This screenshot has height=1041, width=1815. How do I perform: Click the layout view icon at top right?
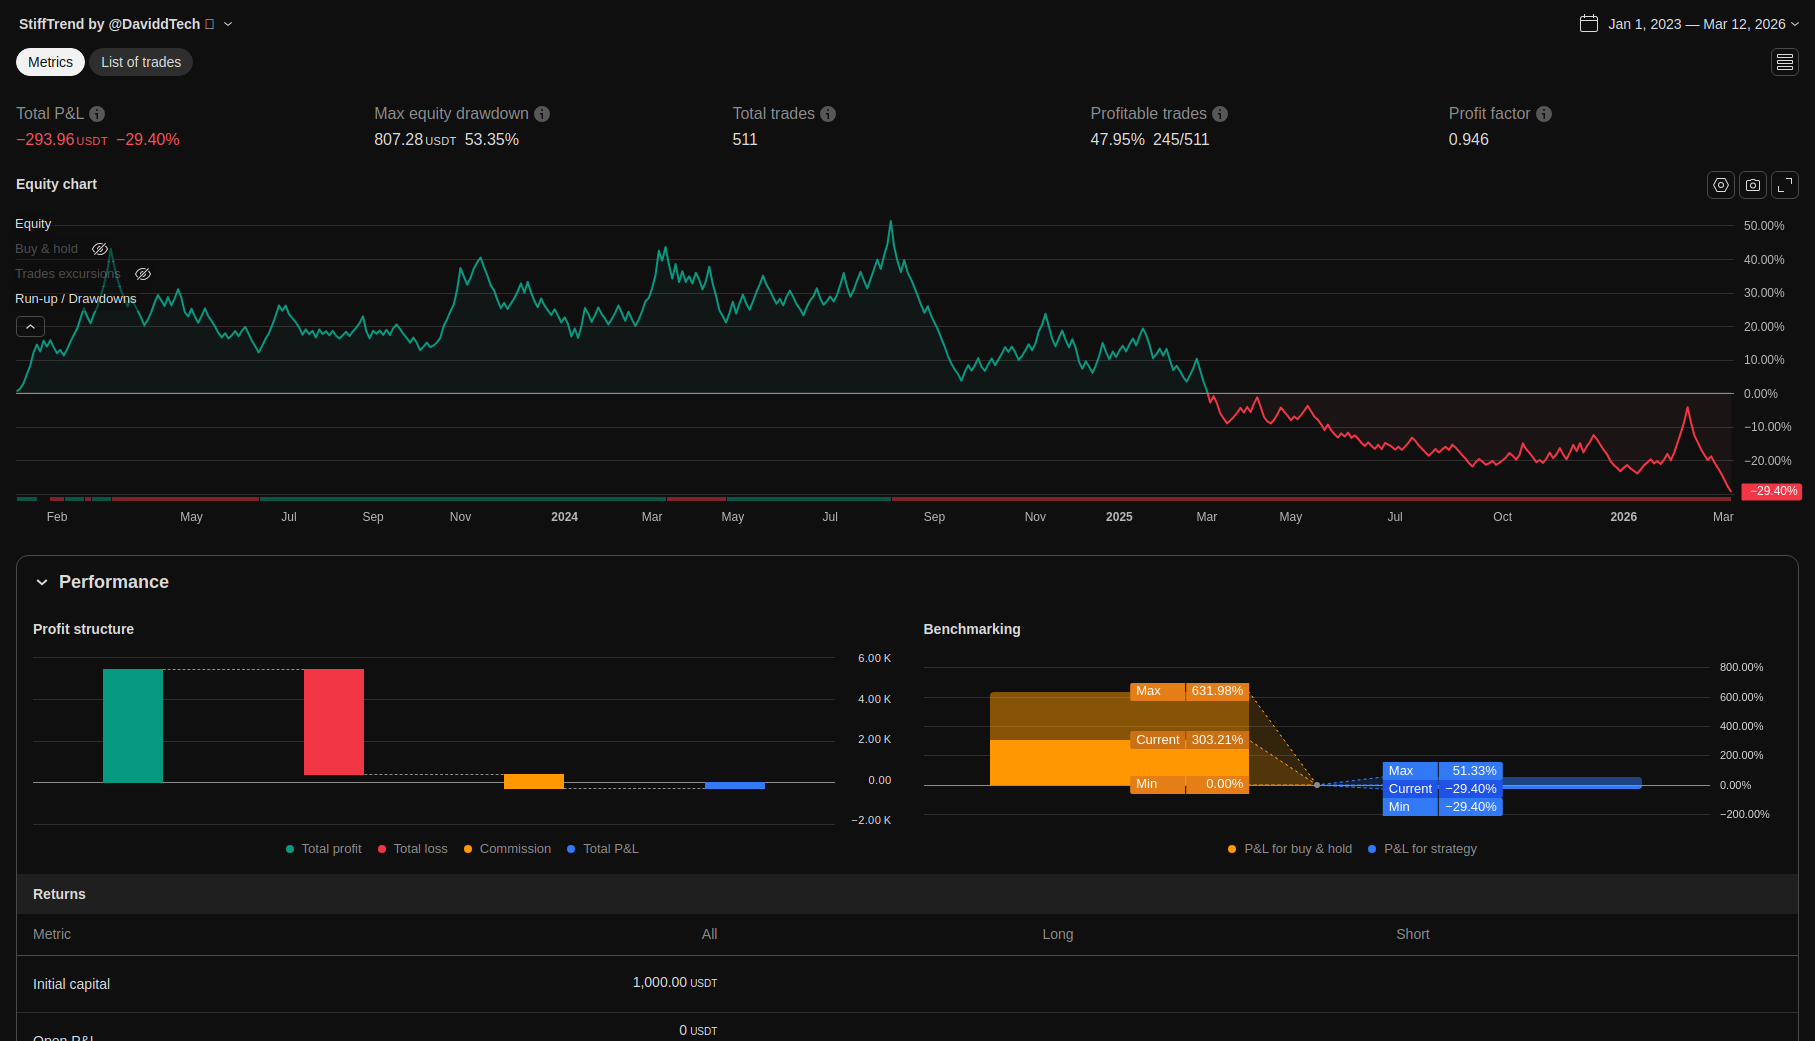1784,62
